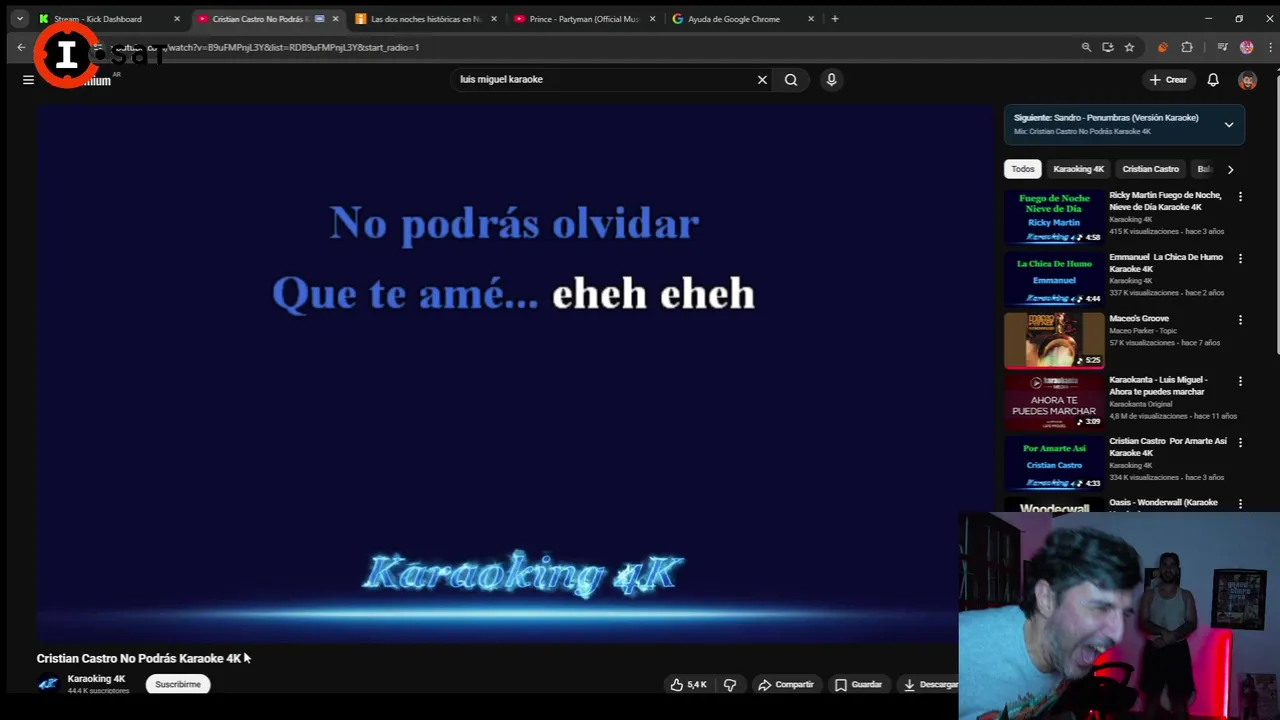Open Cristian Castro Por Amarte Así title
Screen dimensions: 1280x720
(1167, 447)
